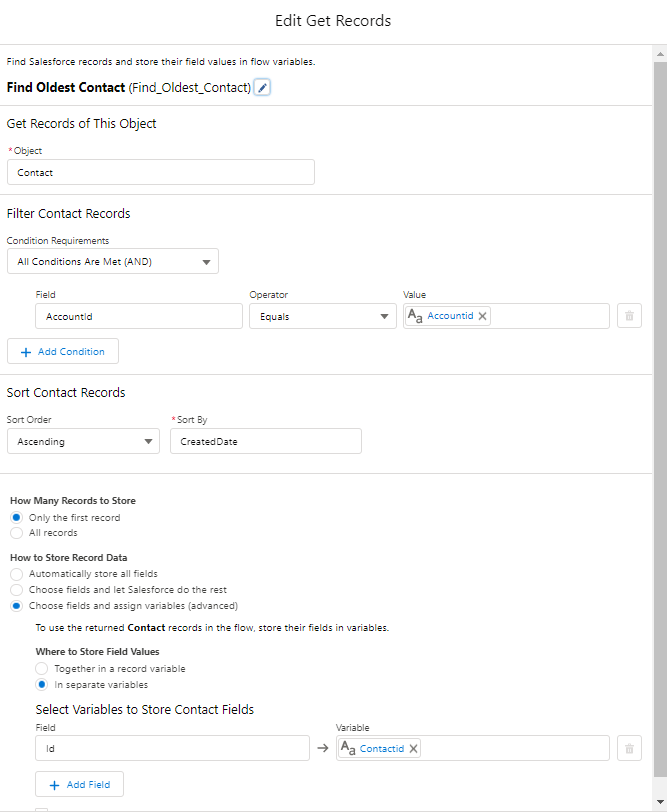Choose Automatically store all fields
Viewport: 667px width, 812px height.
(x=17, y=575)
